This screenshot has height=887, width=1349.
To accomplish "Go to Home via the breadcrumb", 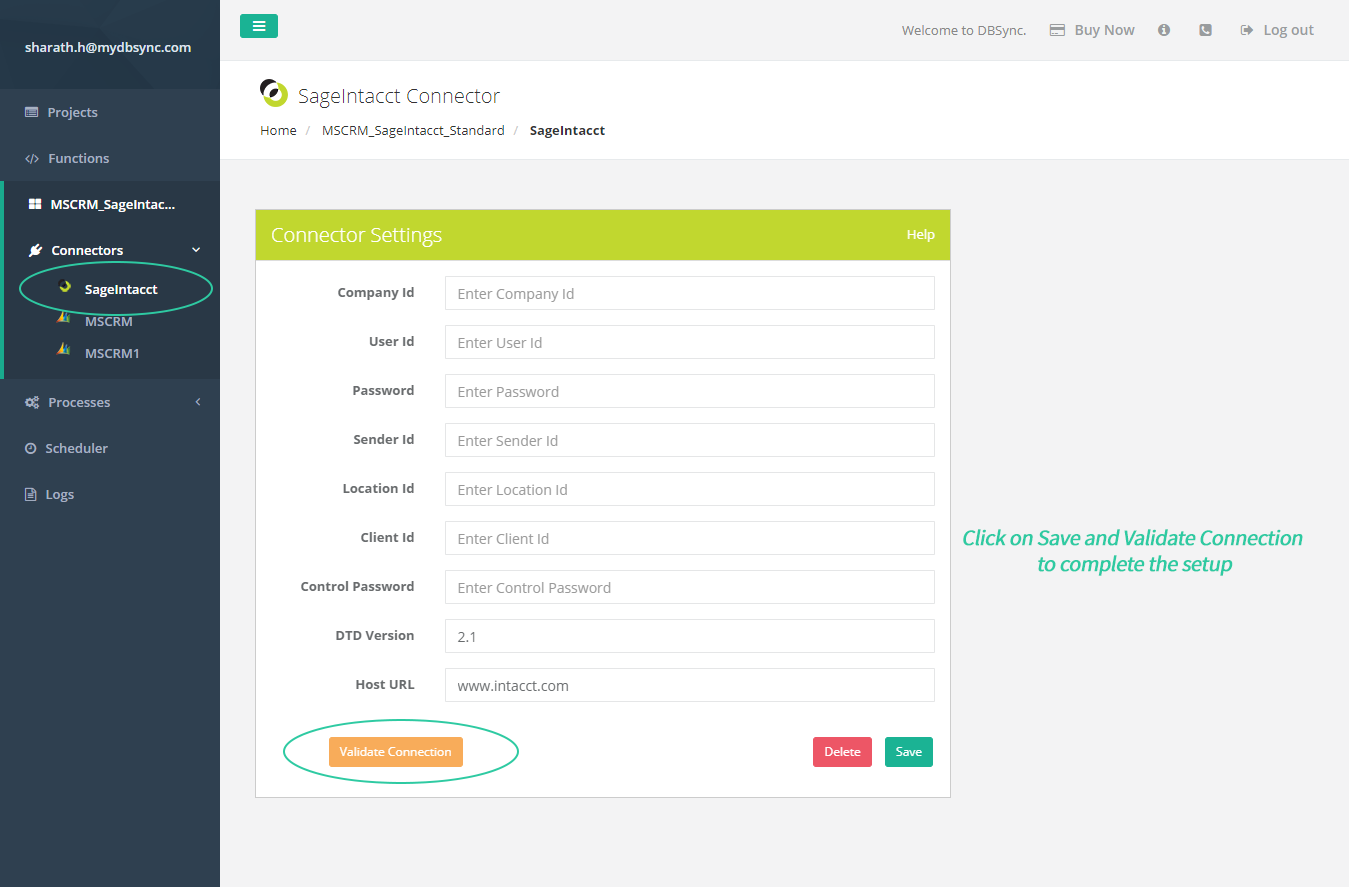I will point(278,130).
